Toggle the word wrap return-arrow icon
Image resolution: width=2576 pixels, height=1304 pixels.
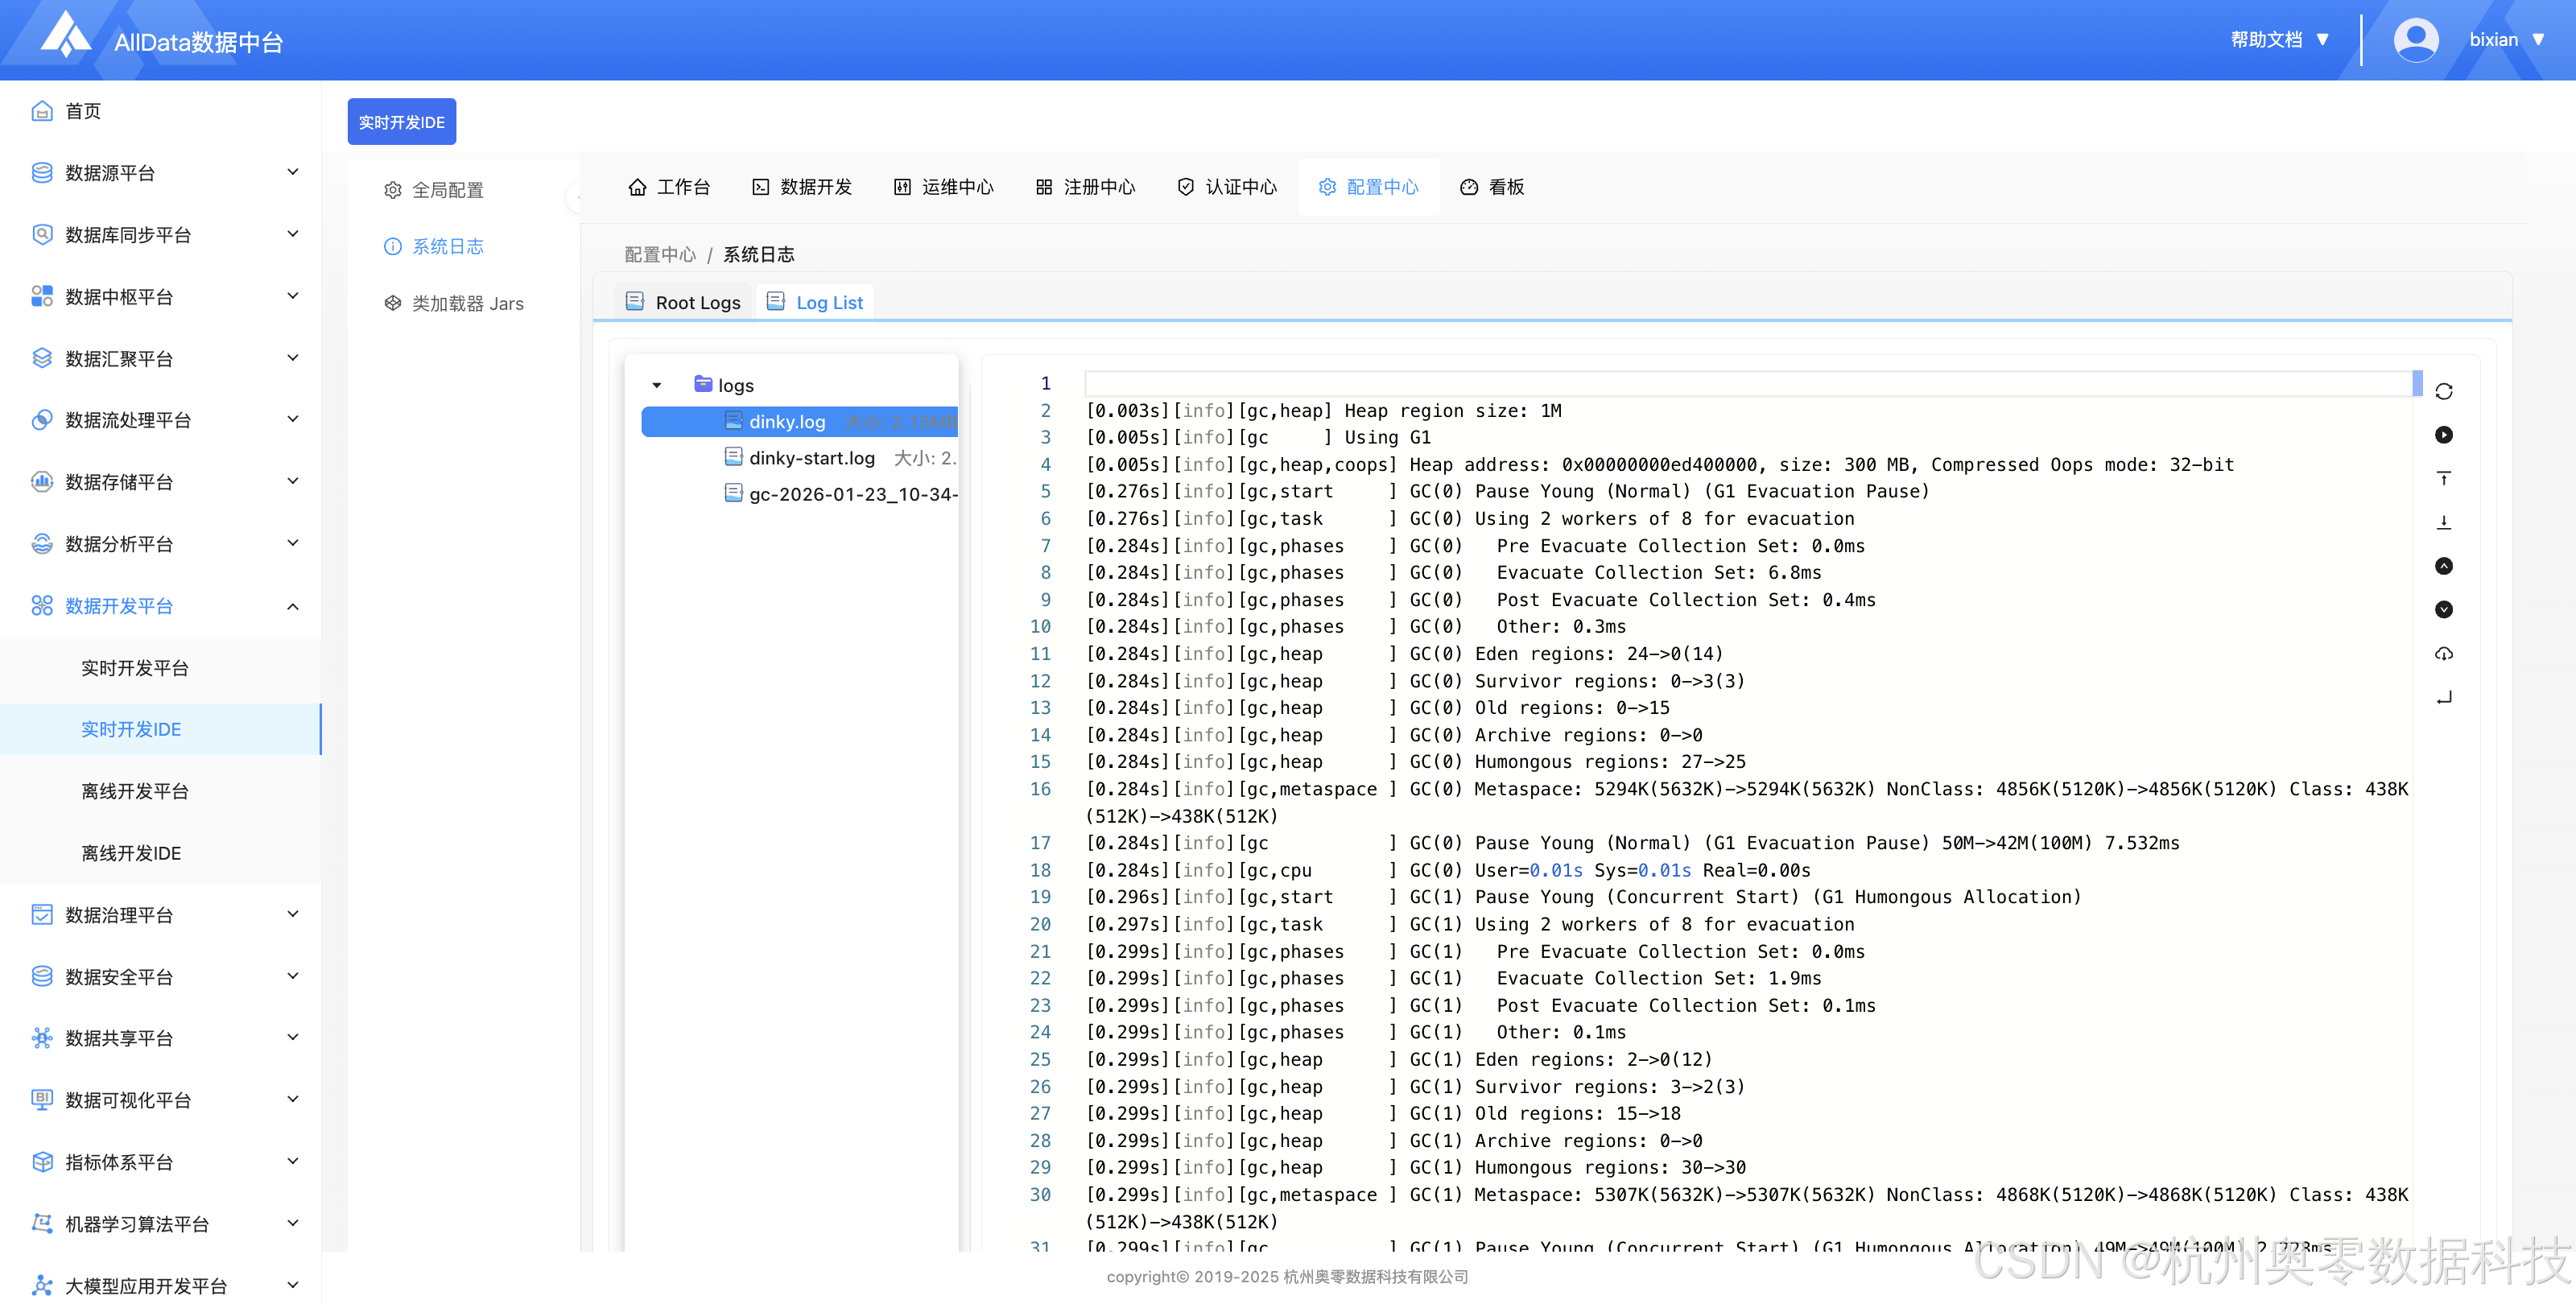tap(2443, 697)
